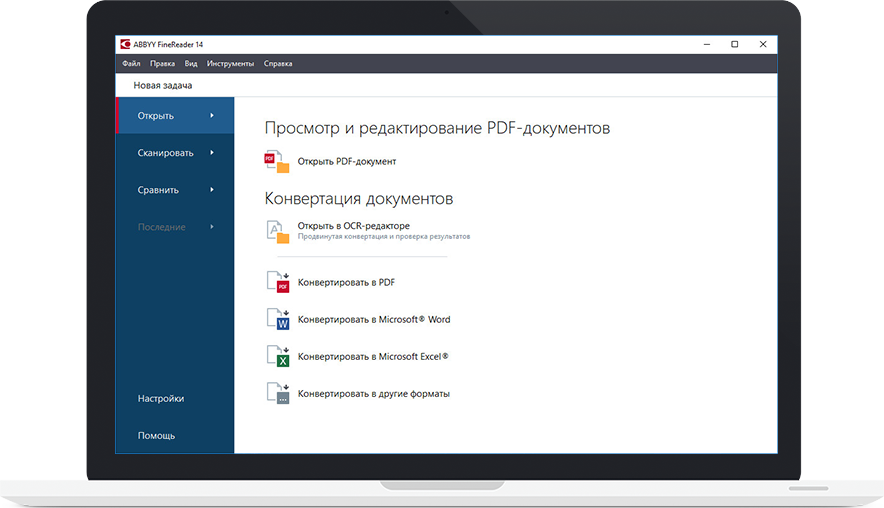Minimize the FineReader window
Image resolution: width=884 pixels, height=508 pixels.
point(707,44)
